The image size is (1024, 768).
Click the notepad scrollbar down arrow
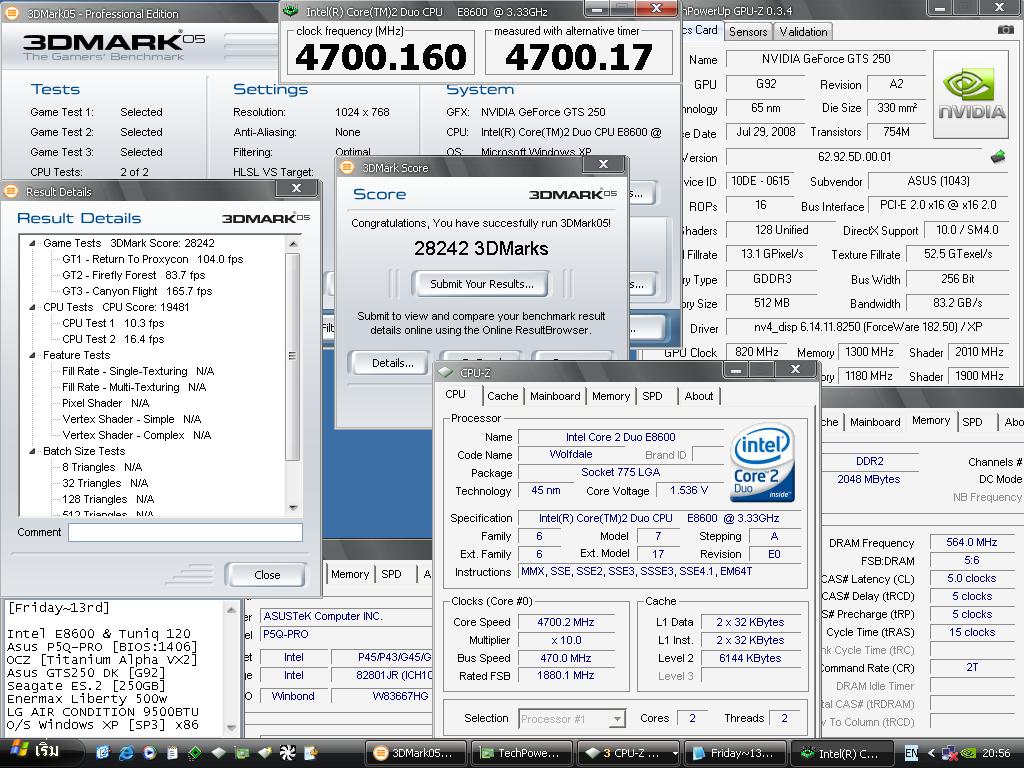click(x=231, y=727)
